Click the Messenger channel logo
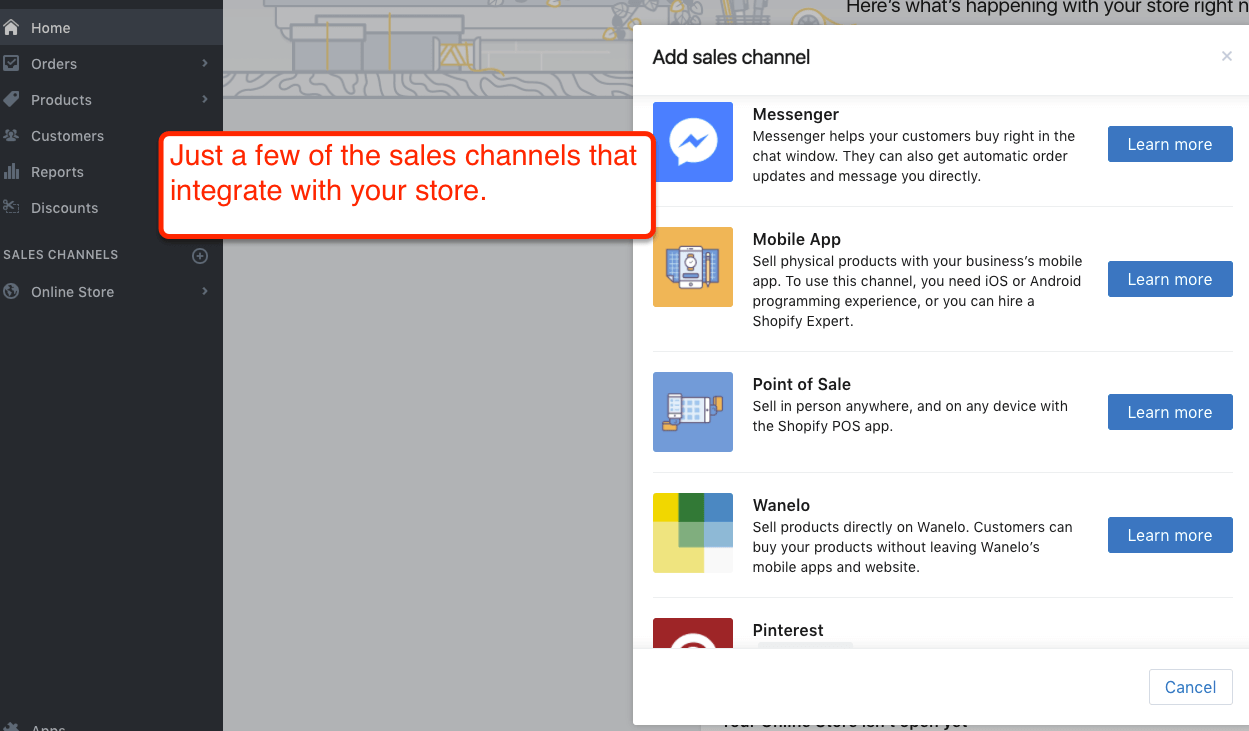This screenshot has height=731, width=1249. tap(693, 142)
